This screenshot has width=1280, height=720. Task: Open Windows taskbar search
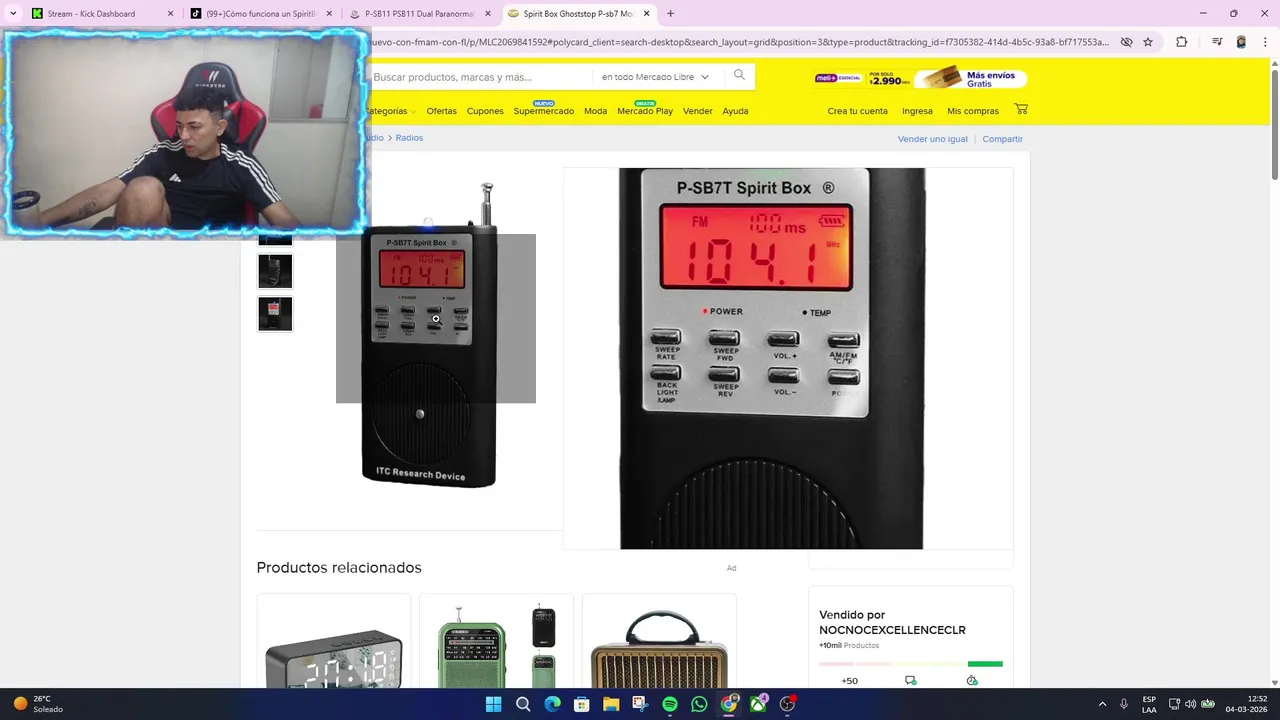[x=523, y=704]
